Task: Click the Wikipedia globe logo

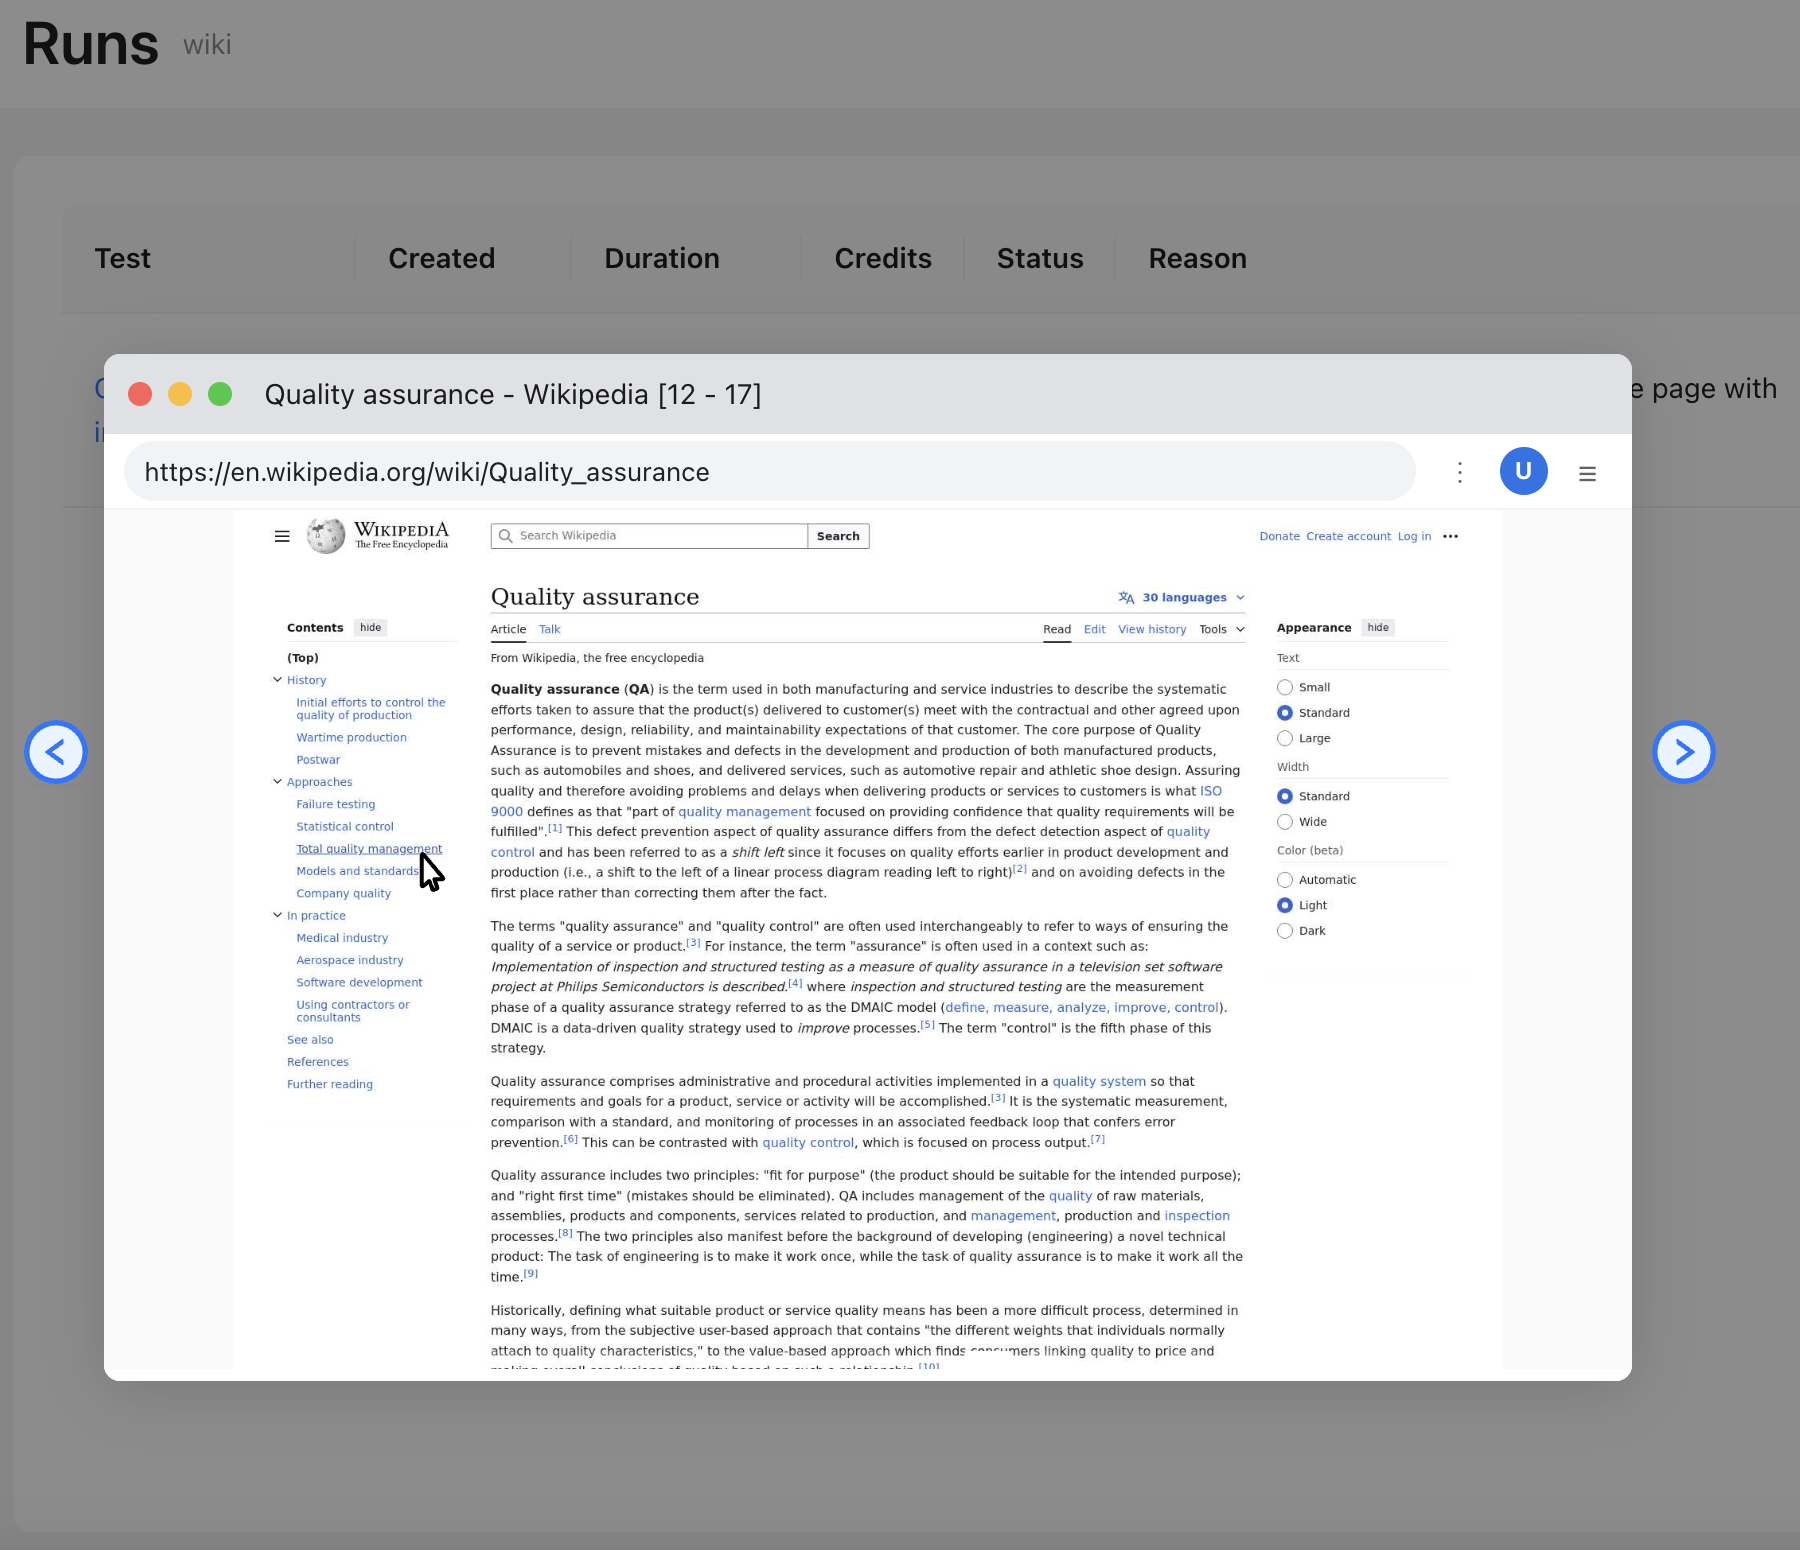Action: 326,536
